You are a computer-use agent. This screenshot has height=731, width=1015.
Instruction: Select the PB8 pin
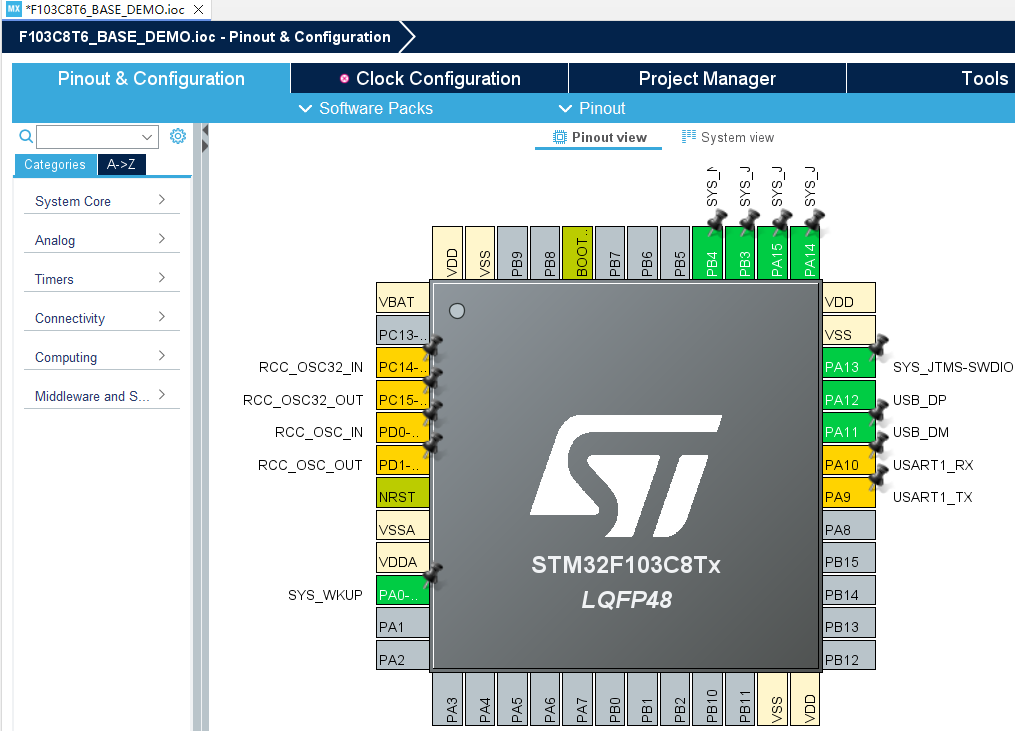[545, 253]
